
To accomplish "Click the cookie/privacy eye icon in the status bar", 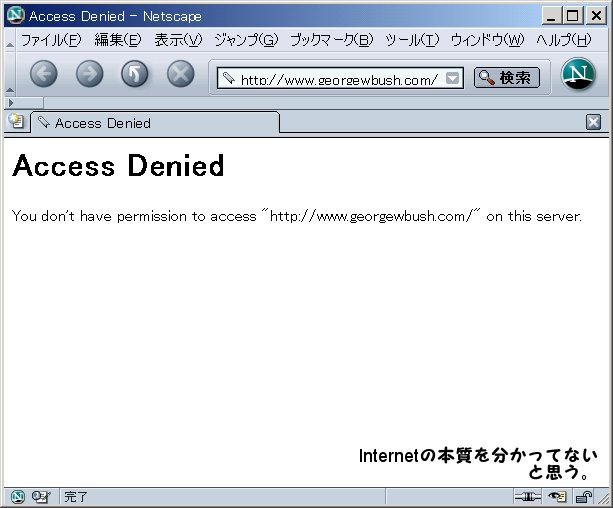I will [557, 497].
